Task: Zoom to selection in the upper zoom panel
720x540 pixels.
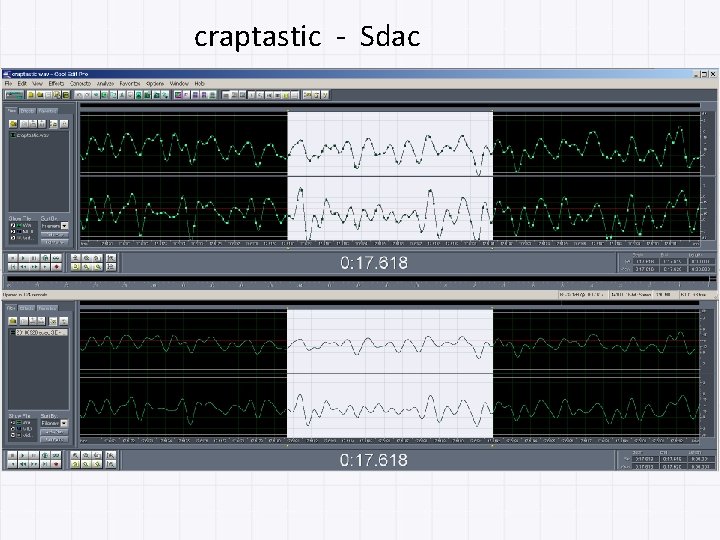Action: 75,267
